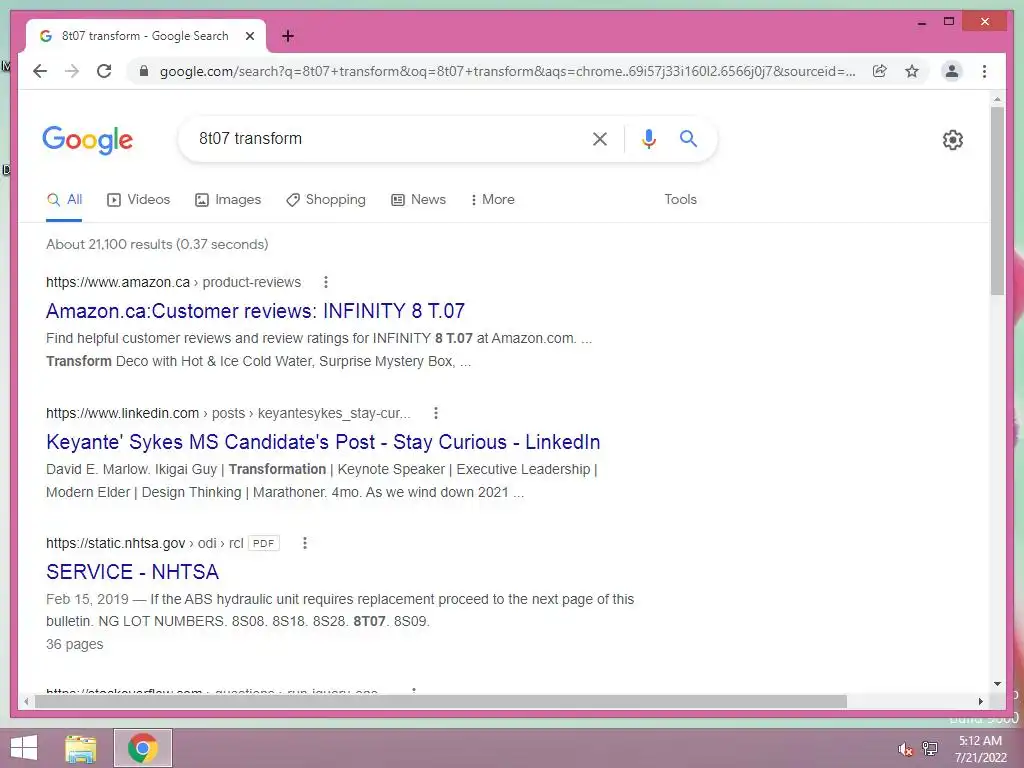
Task: Close the '8t07 transform' tab
Action: pyautogui.click(x=249, y=36)
